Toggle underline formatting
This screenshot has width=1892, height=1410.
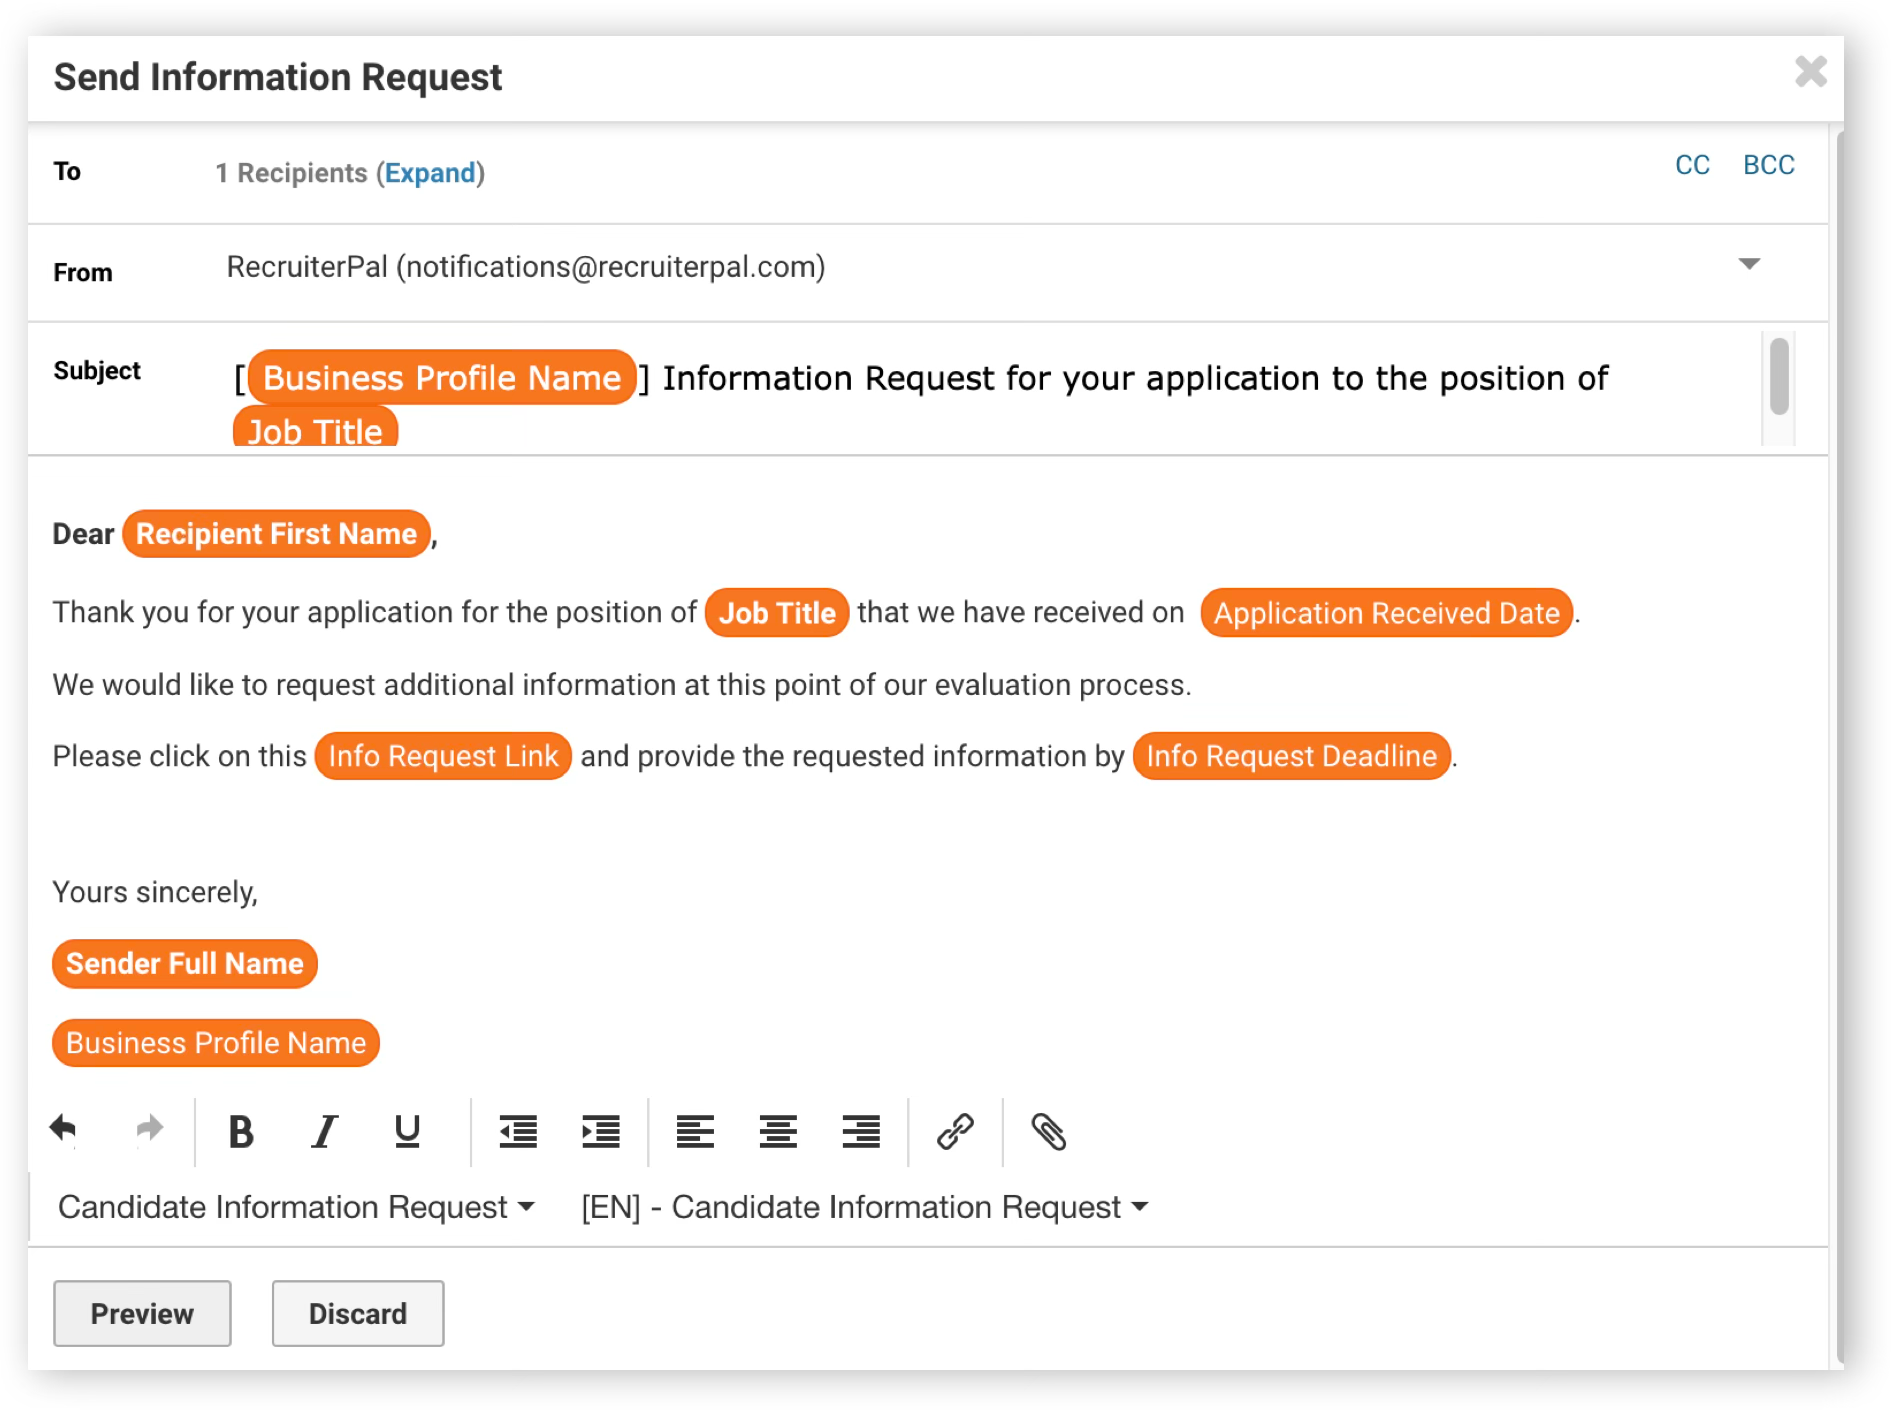click(407, 1132)
